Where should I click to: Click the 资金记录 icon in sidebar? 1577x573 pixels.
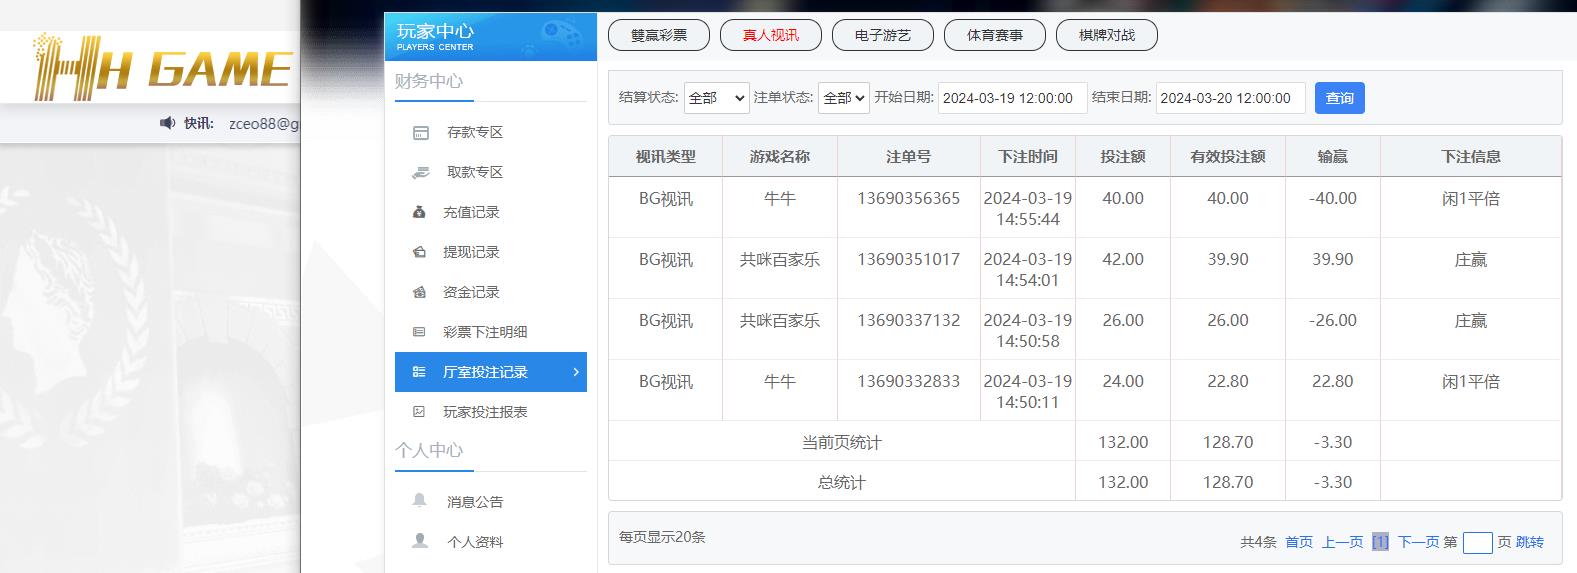tap(420, 292)
